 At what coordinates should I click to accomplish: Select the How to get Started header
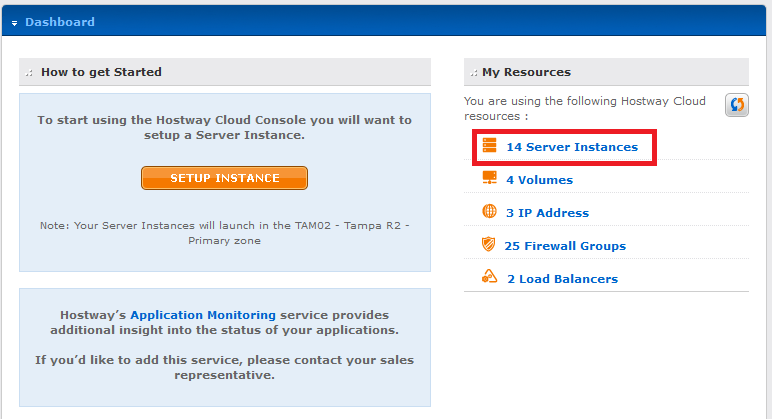(225, 72)
